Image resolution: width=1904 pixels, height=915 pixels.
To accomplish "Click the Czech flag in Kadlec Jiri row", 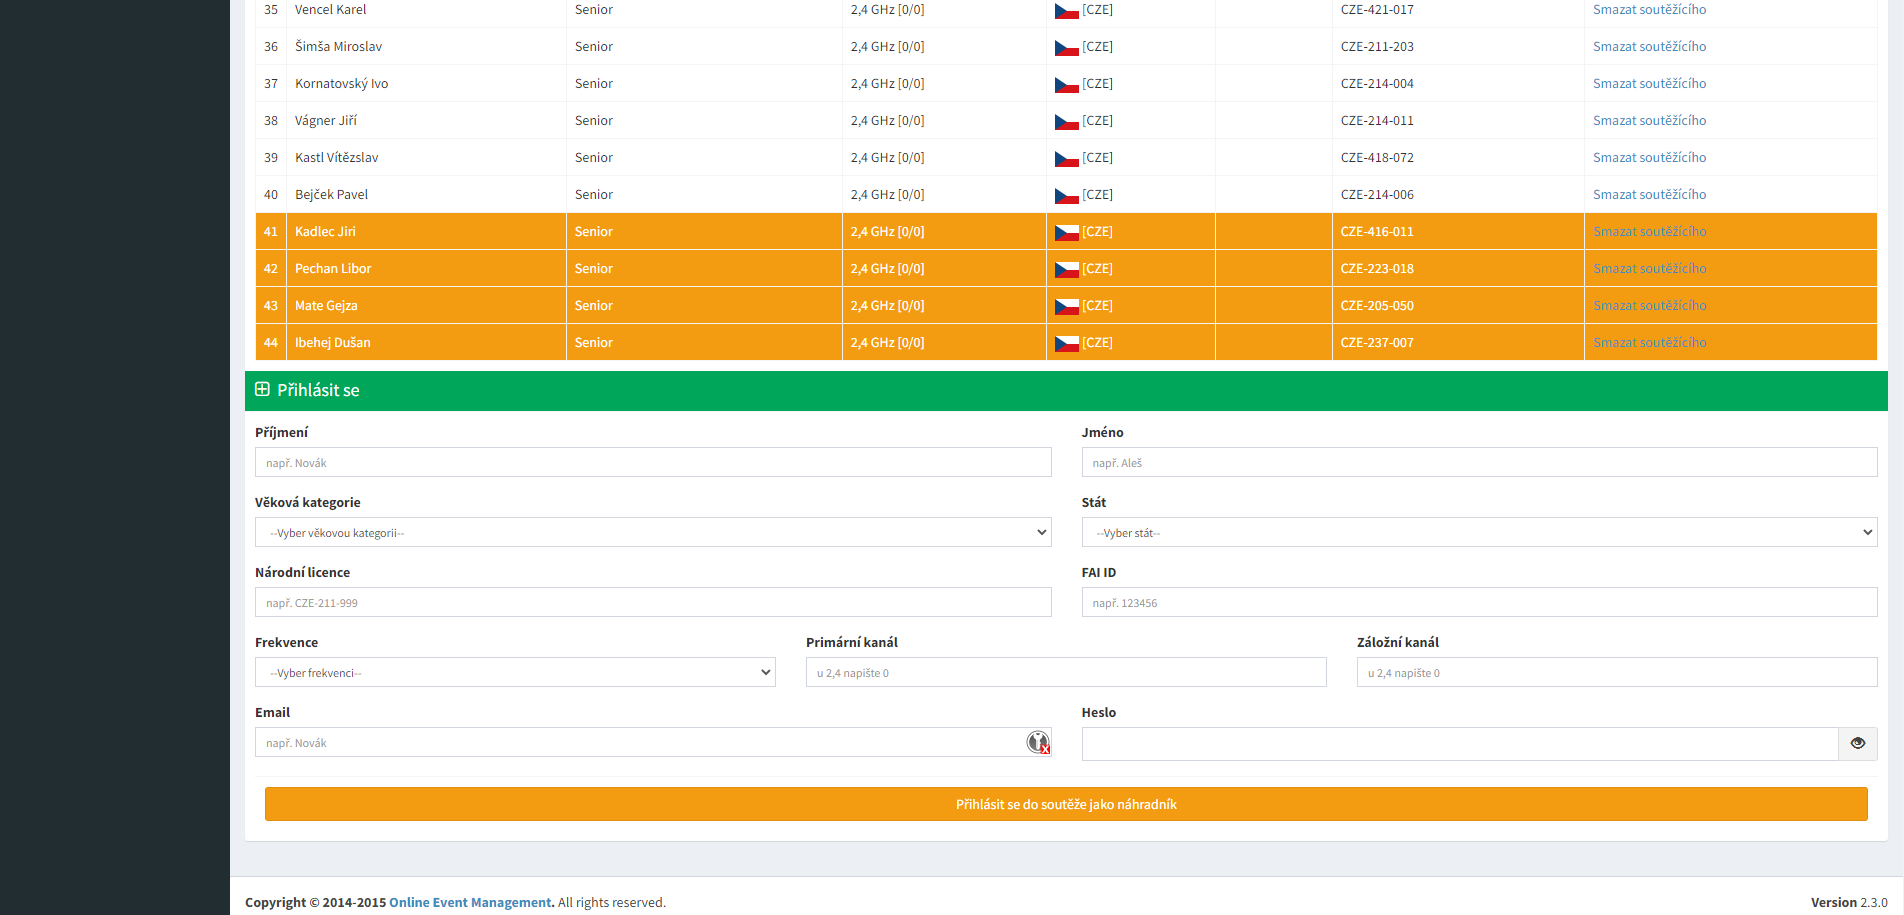I will (x=1066, y=232).
